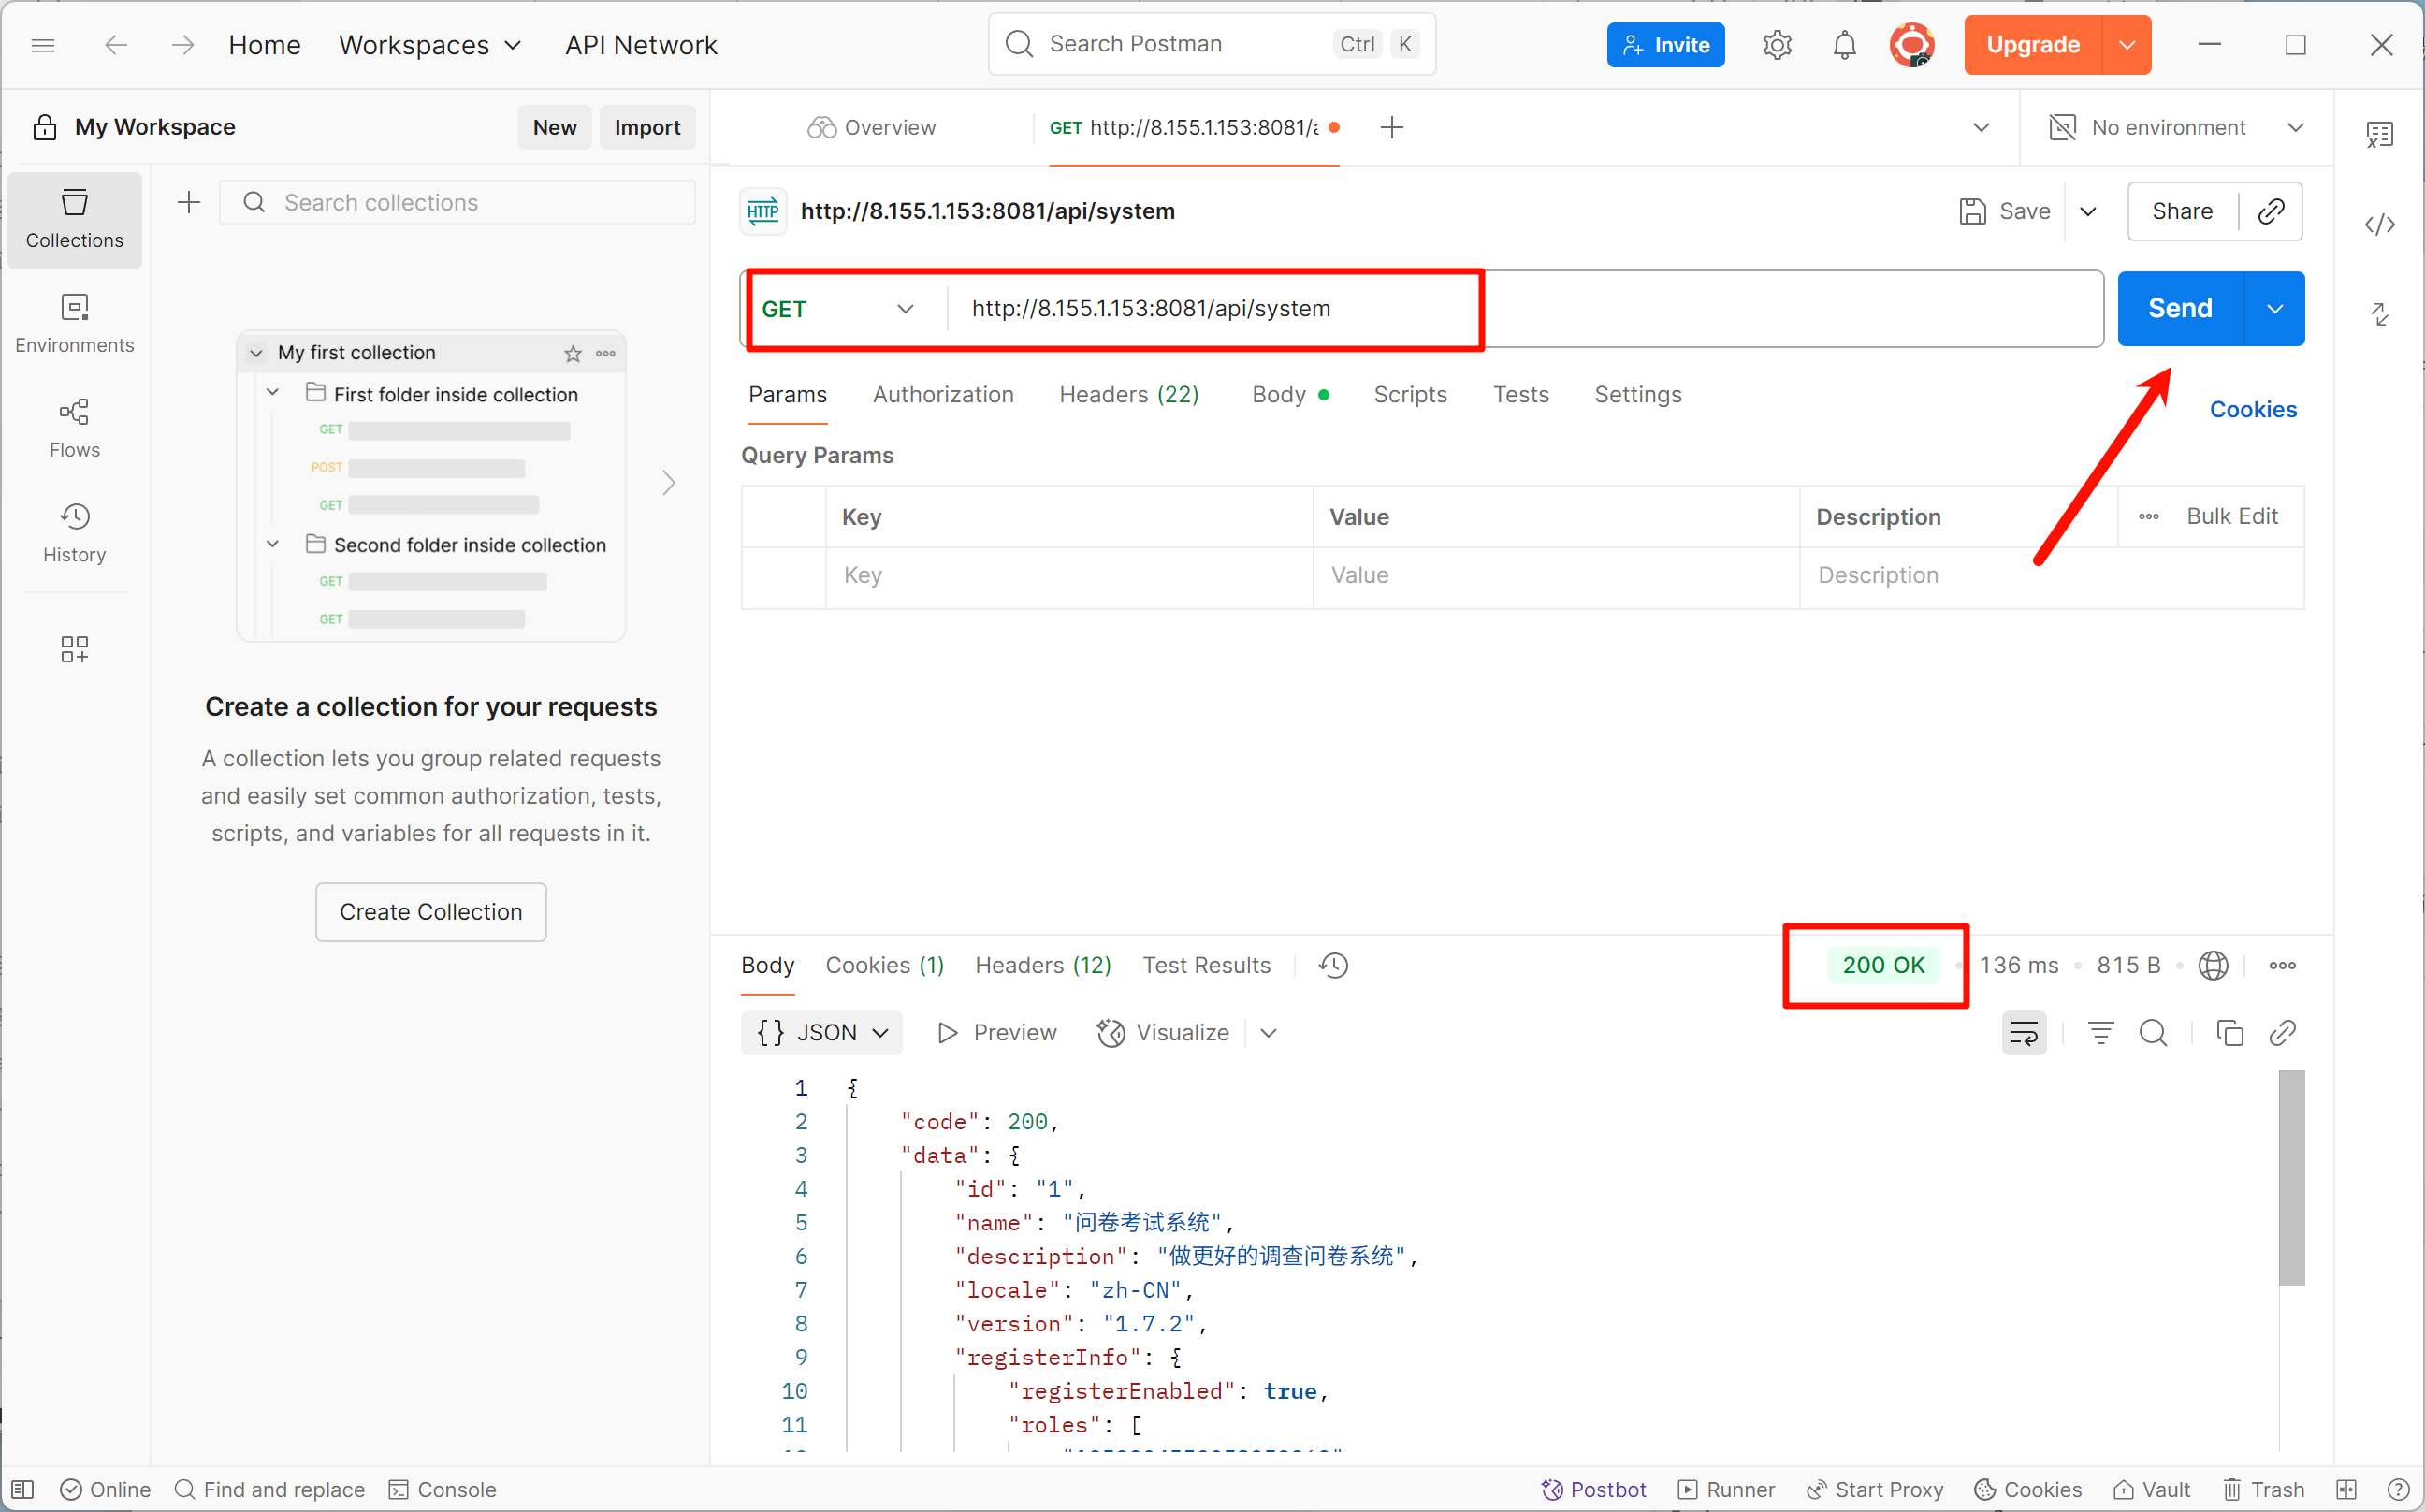Open the configure workspace sidebar grid icon

point(75,650)
